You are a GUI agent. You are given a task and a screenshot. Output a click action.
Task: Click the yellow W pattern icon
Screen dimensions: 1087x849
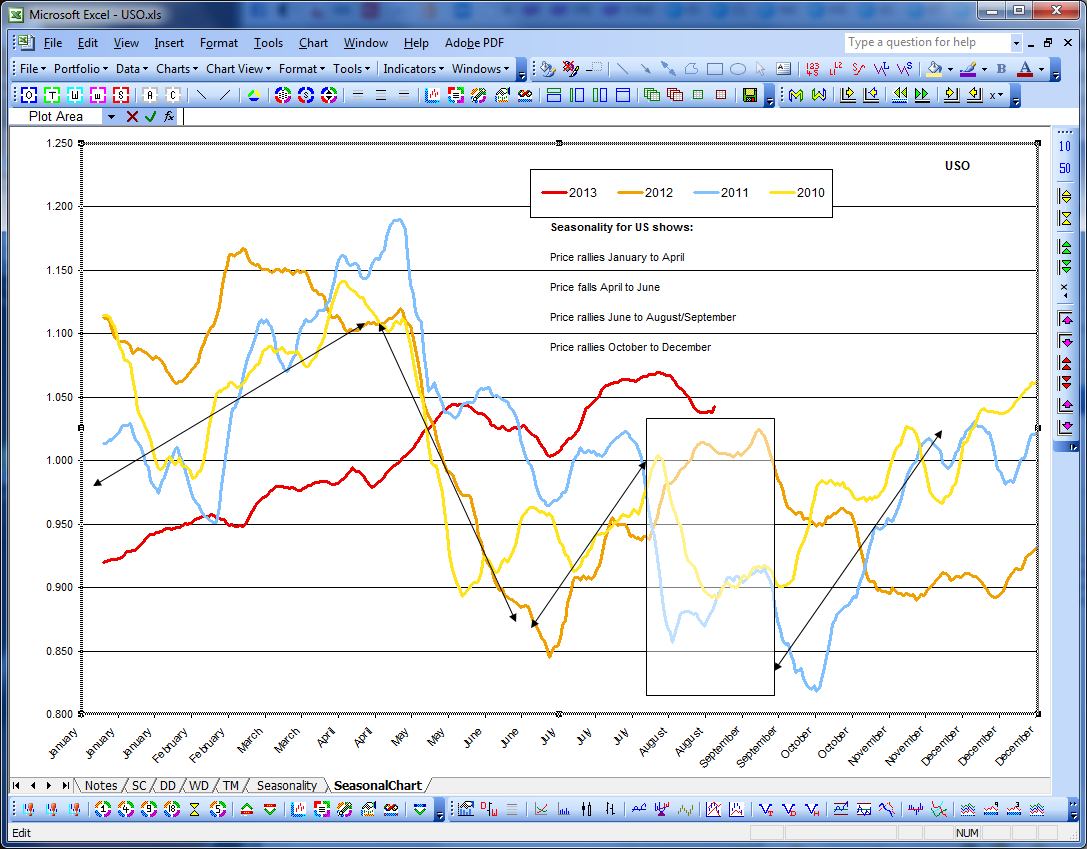(x=819, y=95)
